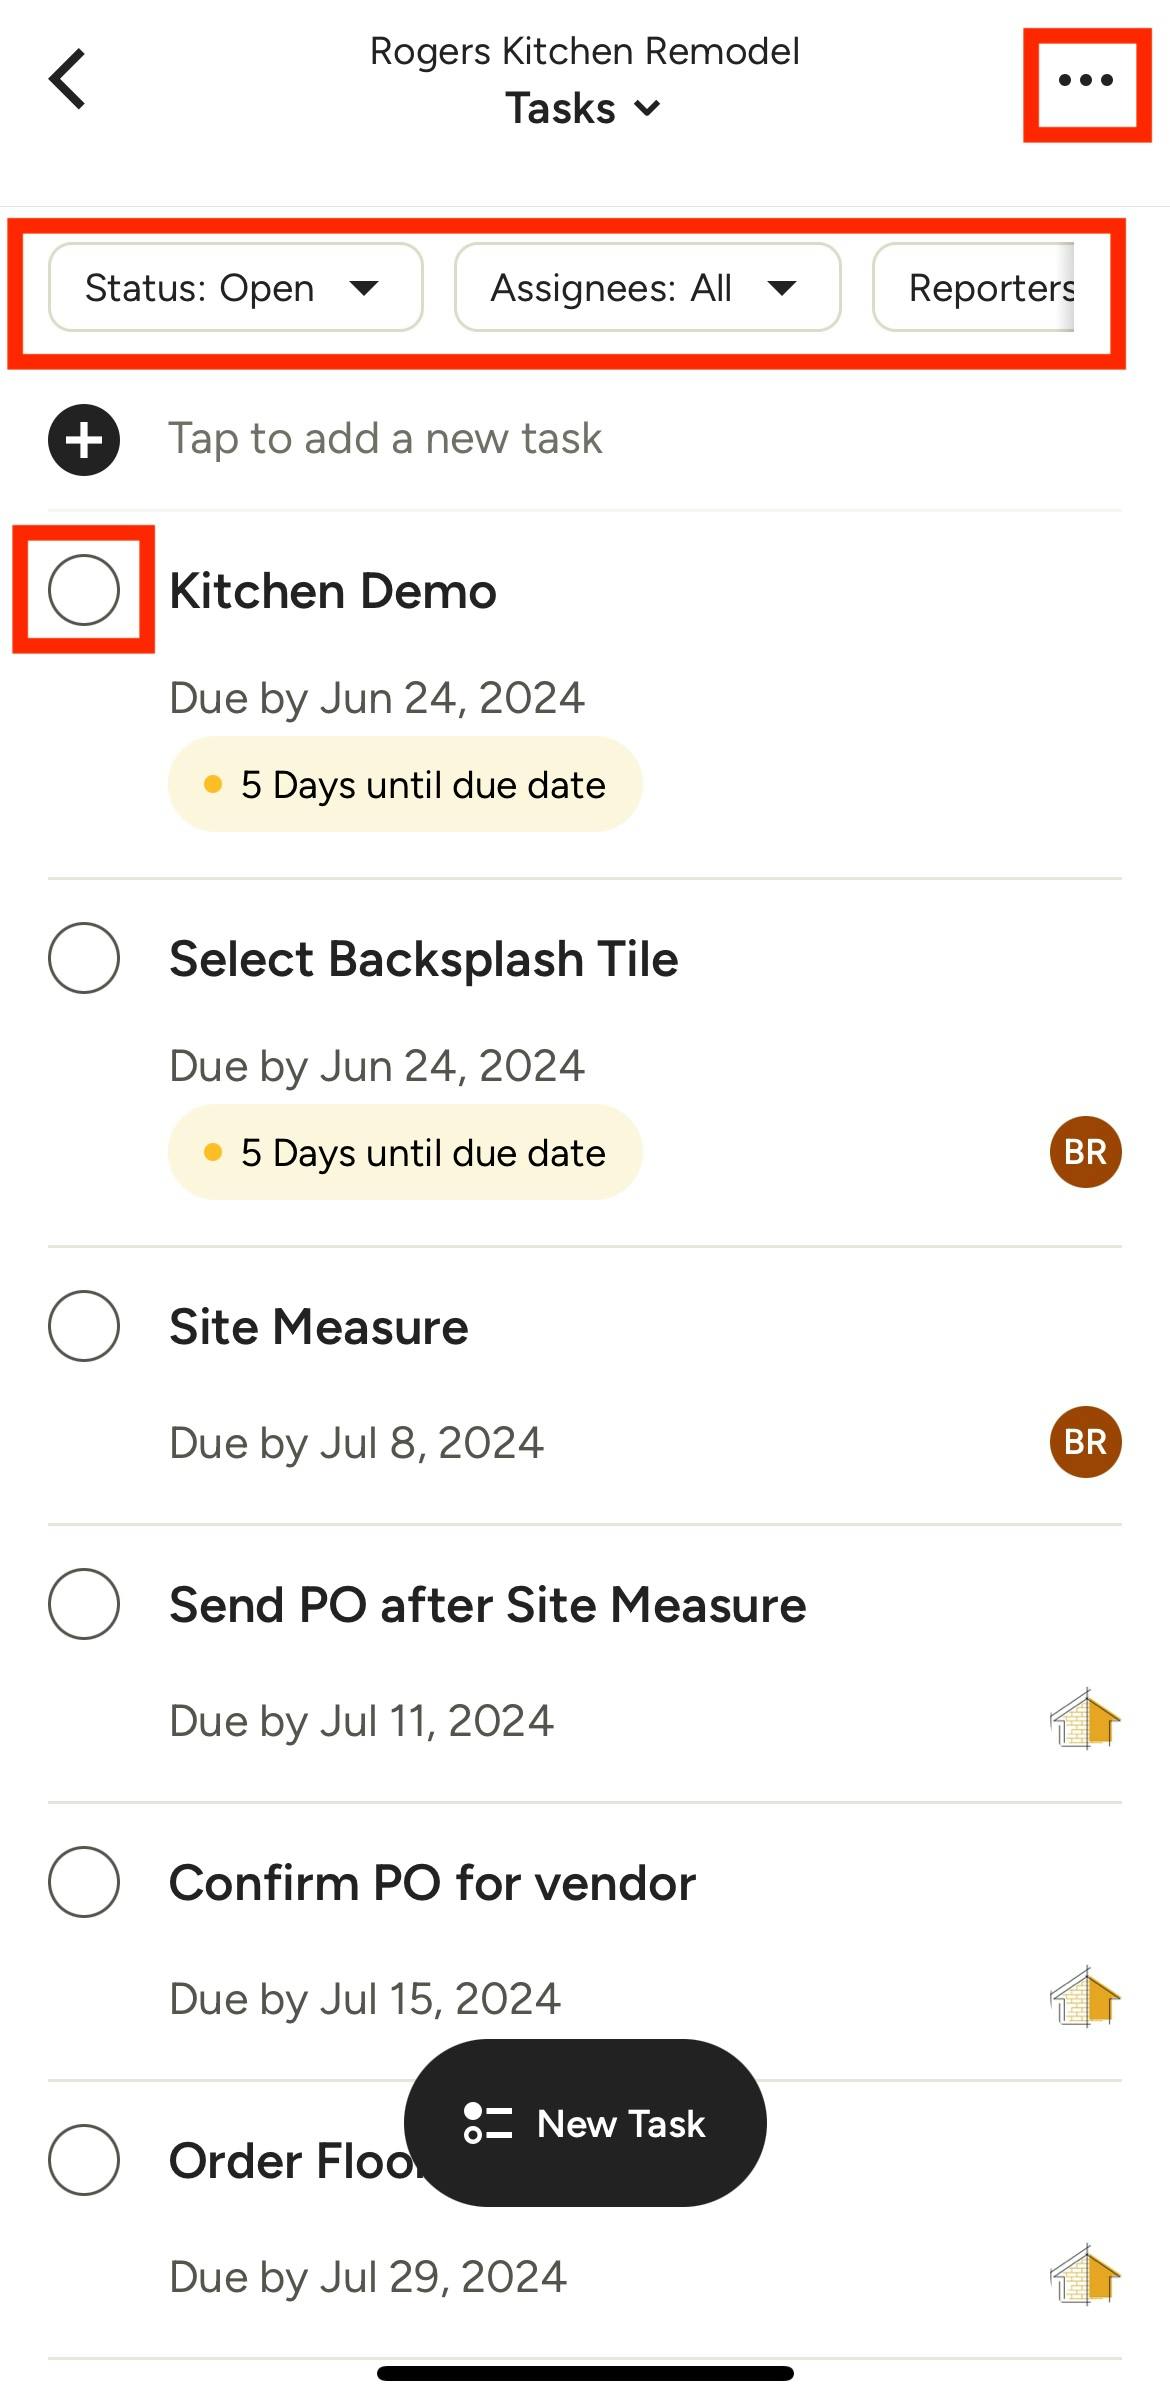The width and height of the screenshot is (1170, 2405).
Task: Tap house icon on Send PO task
Action: 1085,1719
